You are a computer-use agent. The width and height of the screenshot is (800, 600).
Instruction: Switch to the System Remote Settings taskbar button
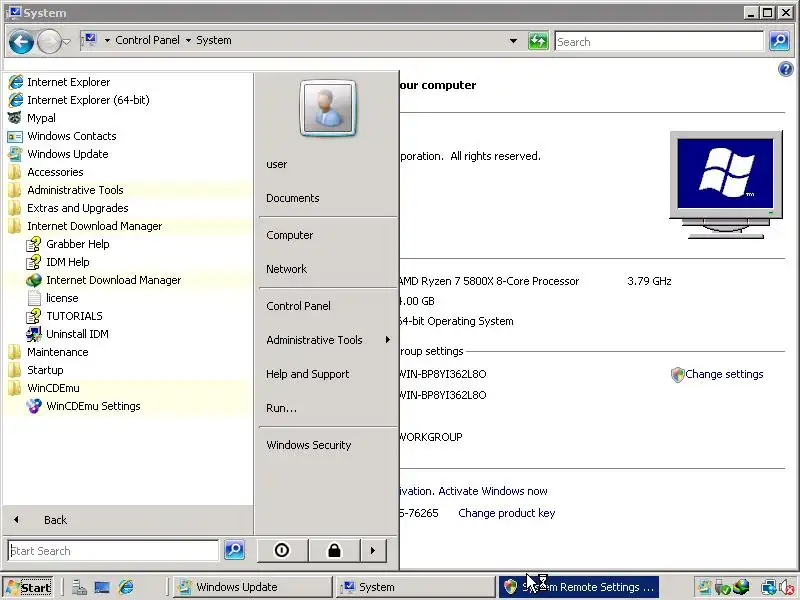(x=579, y=587)
